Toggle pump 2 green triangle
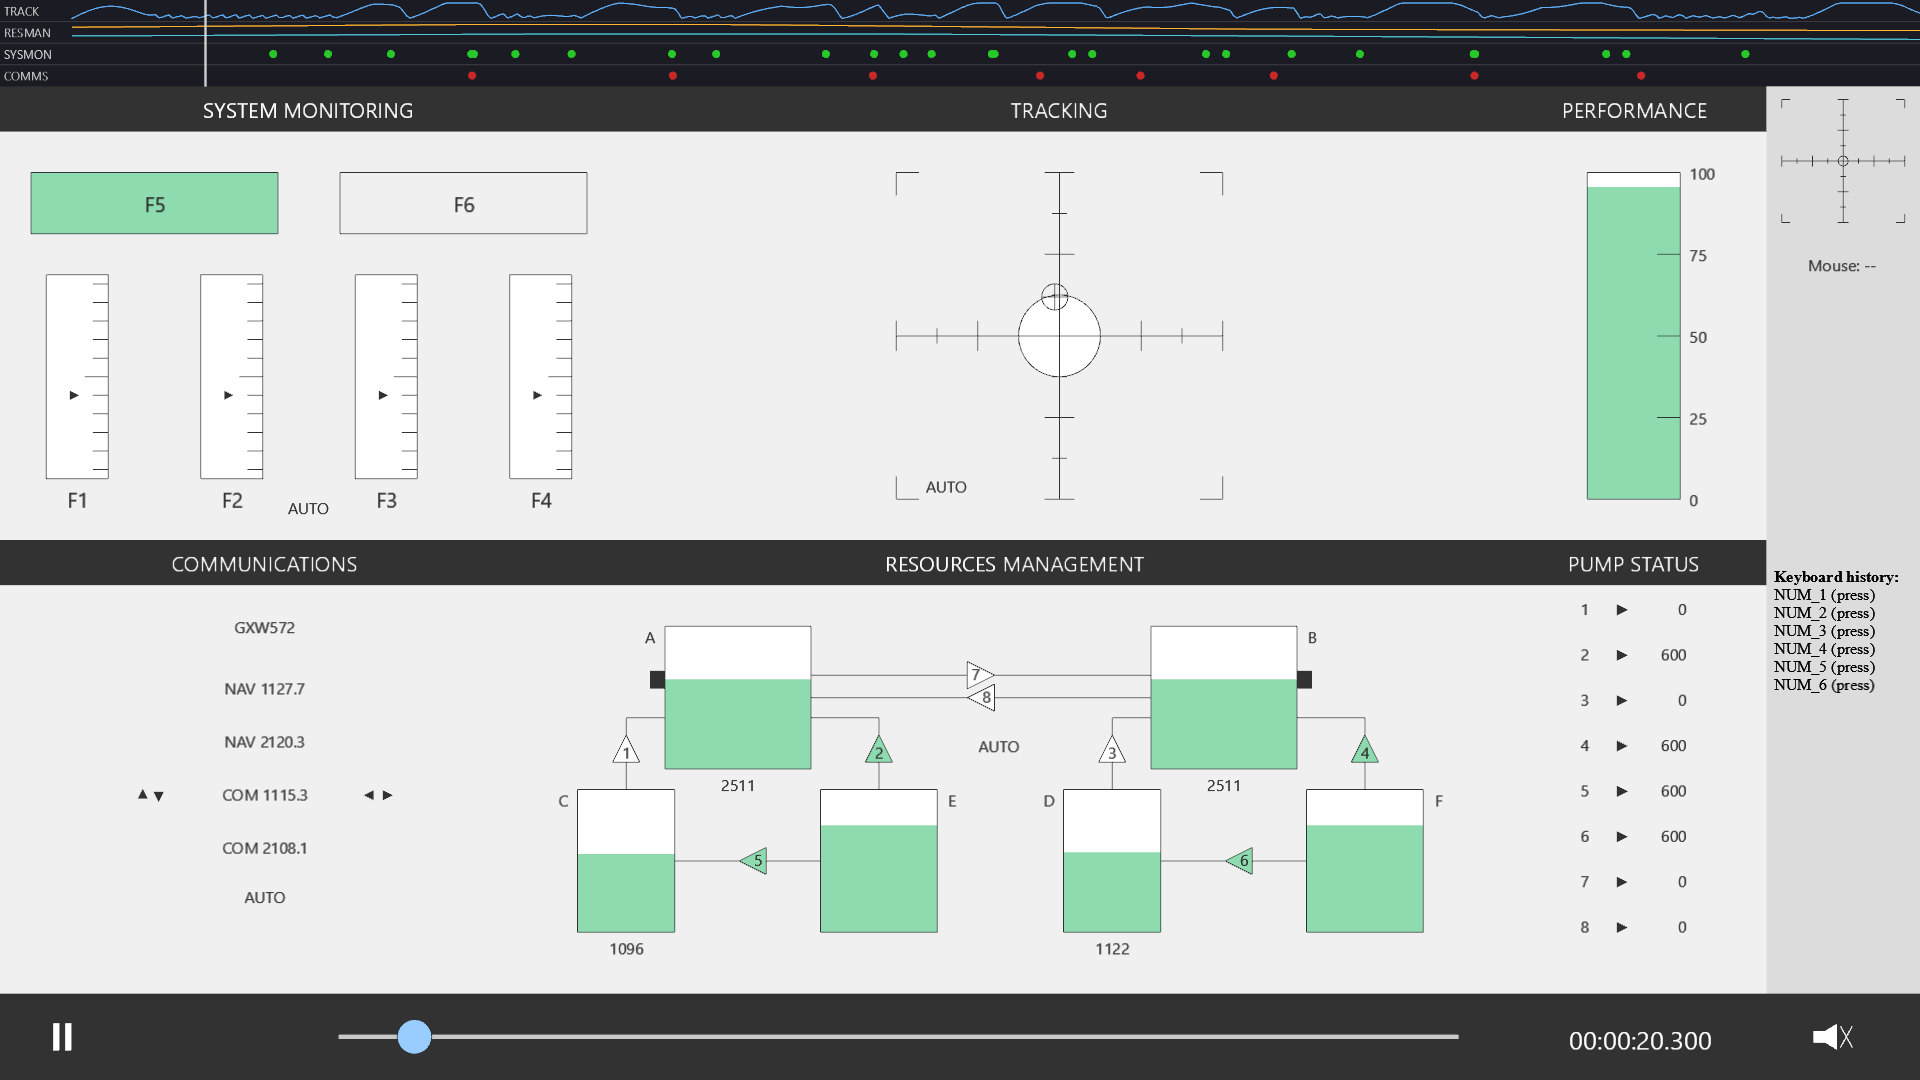The width and height of the screenshot is (1920, 1080). coord(879,750)
